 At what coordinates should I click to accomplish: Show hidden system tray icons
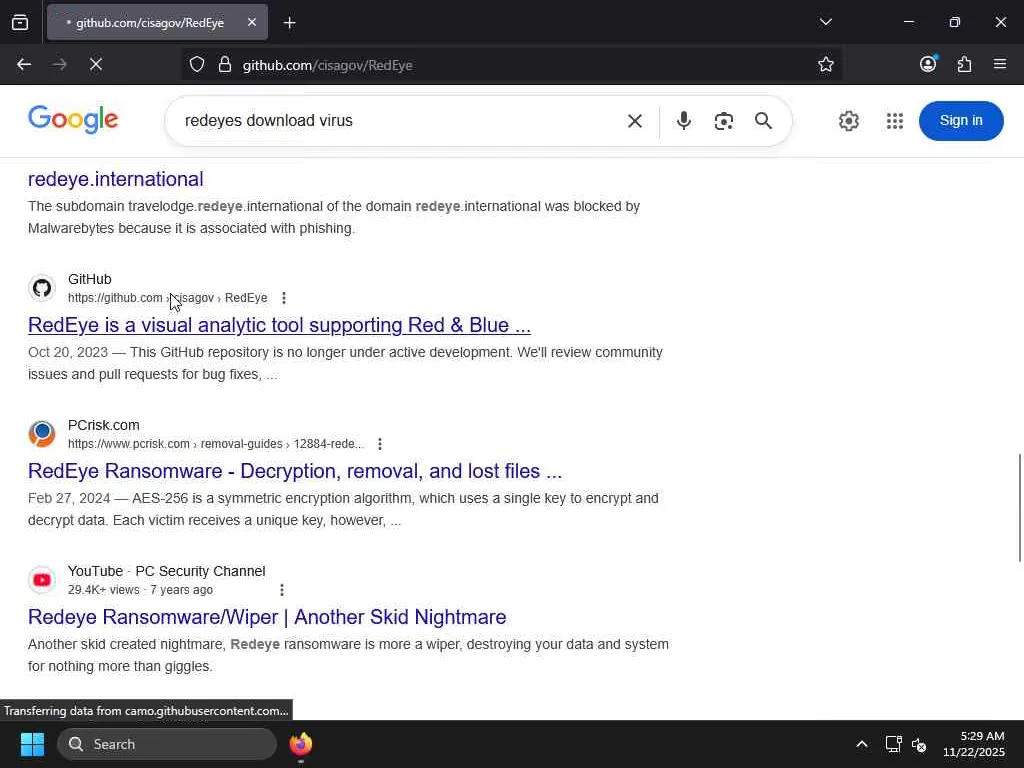click(x=861, y=744)
